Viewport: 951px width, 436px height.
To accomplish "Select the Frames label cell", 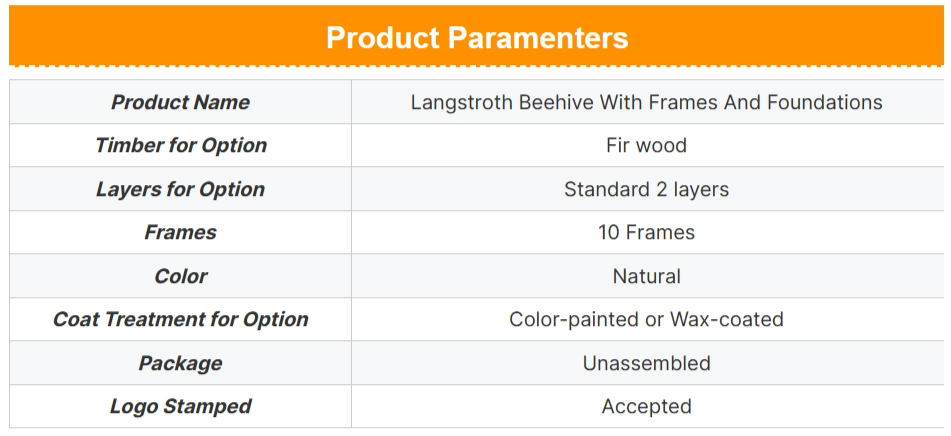I will 180,232.
